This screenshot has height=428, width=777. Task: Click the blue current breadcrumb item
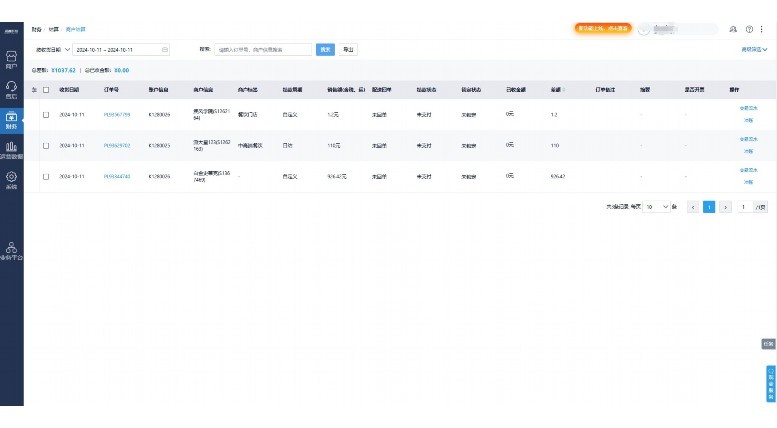tap(75, 29)
